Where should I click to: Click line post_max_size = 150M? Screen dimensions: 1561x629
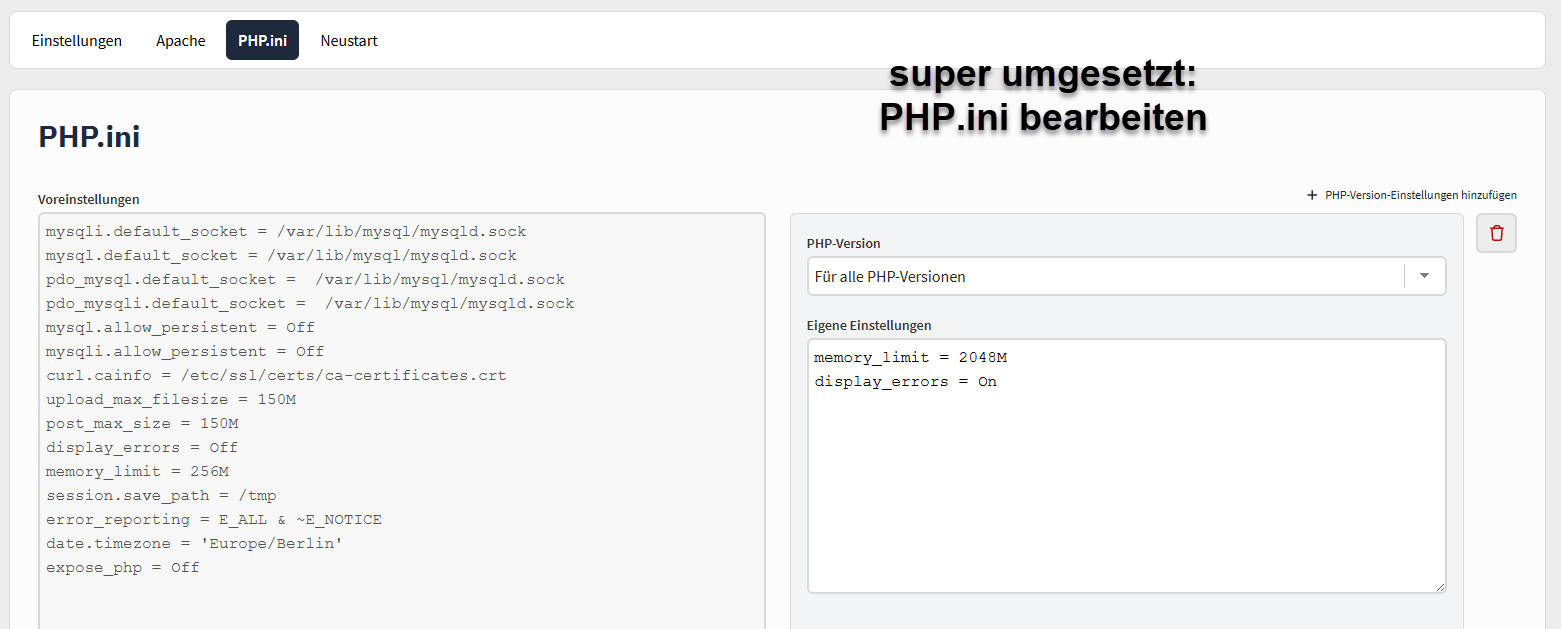click(142, 423)
